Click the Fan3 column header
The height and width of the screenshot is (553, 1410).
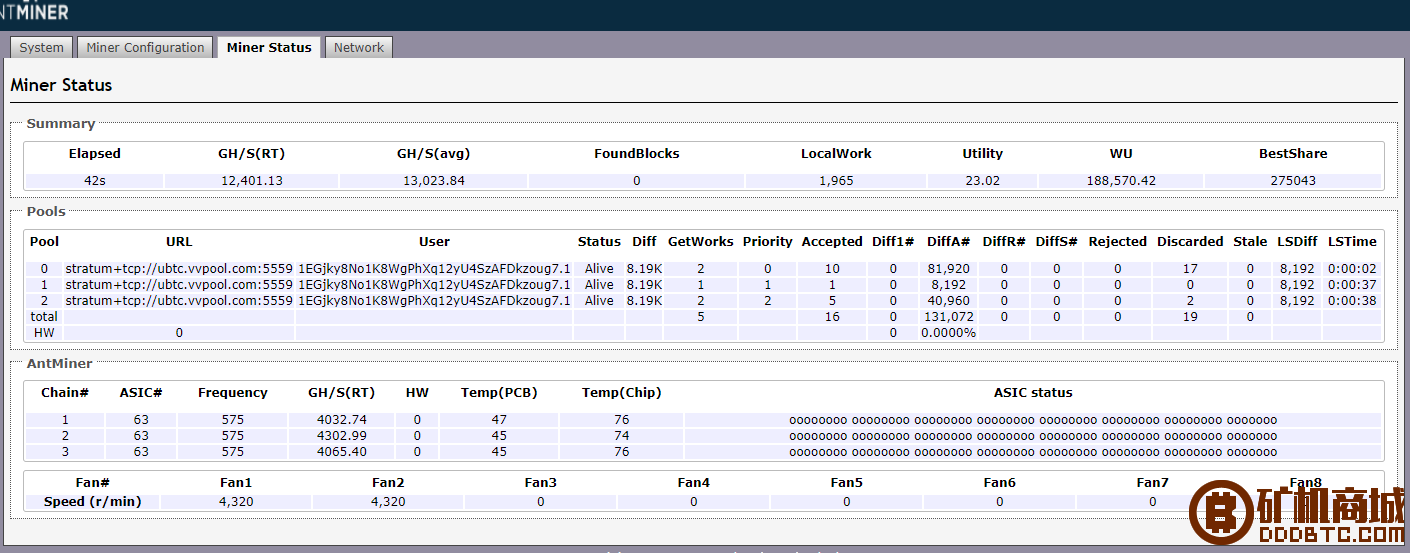click(x=541, y=483)
